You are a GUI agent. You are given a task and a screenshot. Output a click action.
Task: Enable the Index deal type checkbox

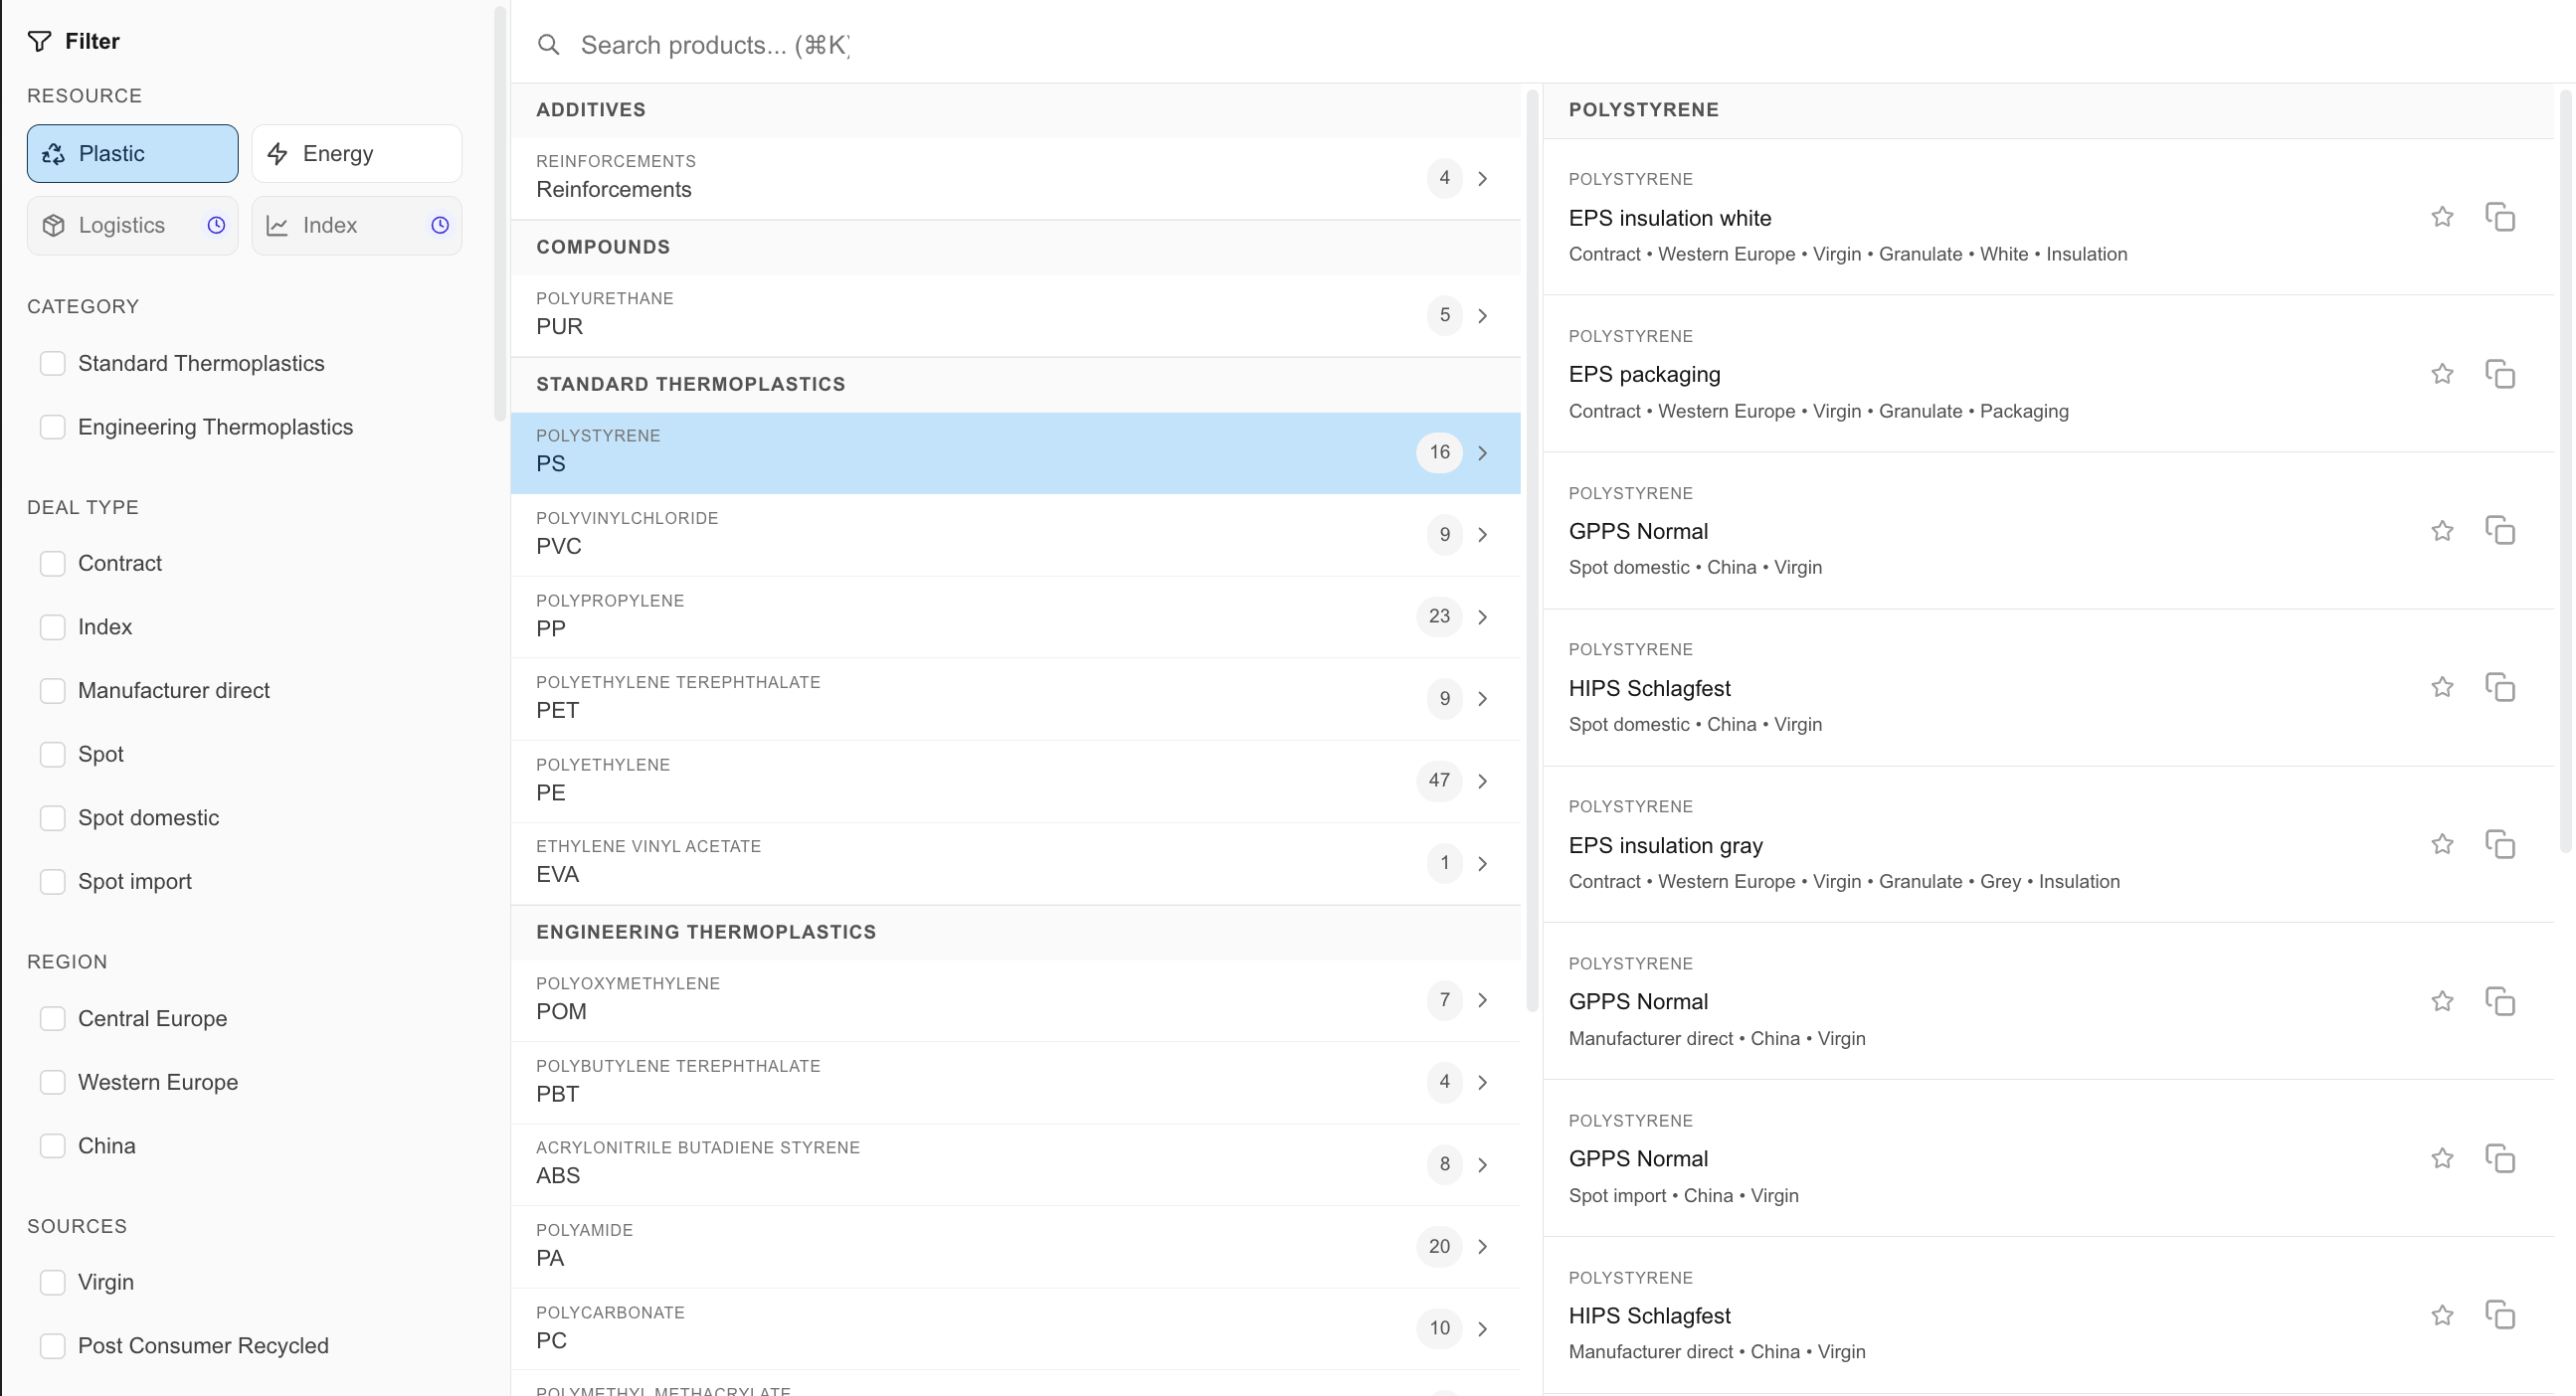(52, 627)
